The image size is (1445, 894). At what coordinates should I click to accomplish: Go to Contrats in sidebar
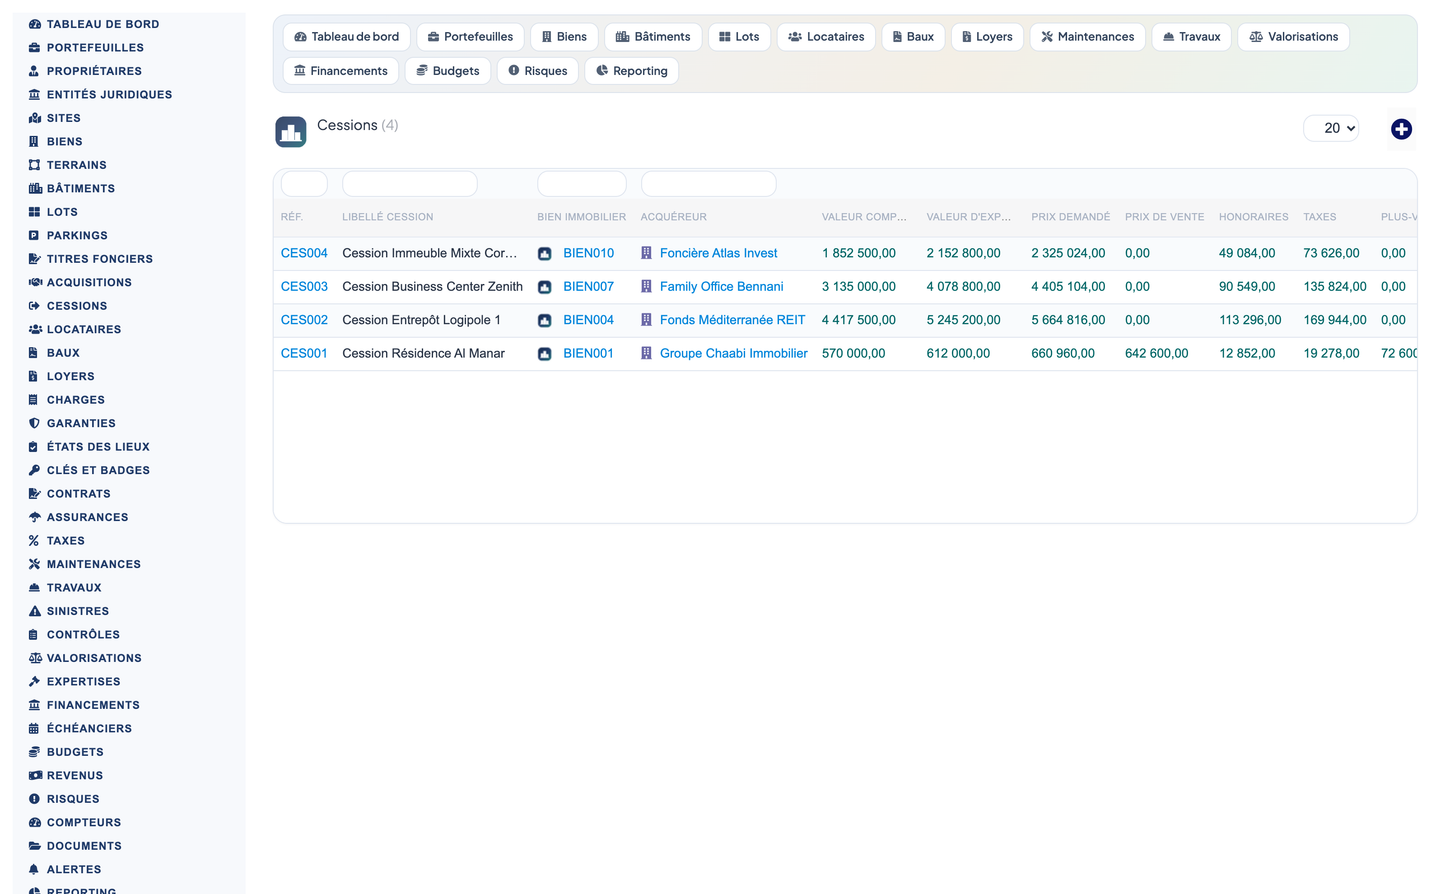(78, 494)
